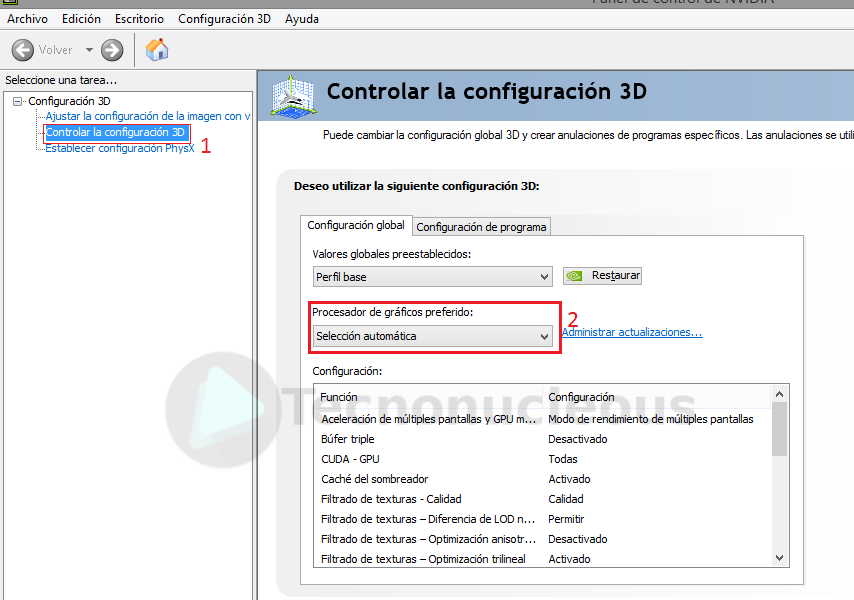Click the Restaurar button
The image size is (854, 600).
[602, 275]
